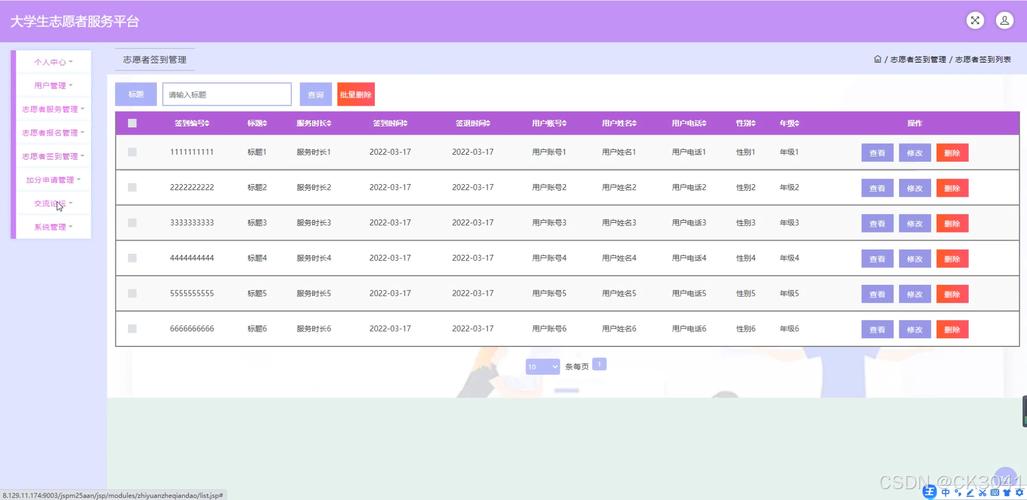Open the IME settings gear icon

1019,492
